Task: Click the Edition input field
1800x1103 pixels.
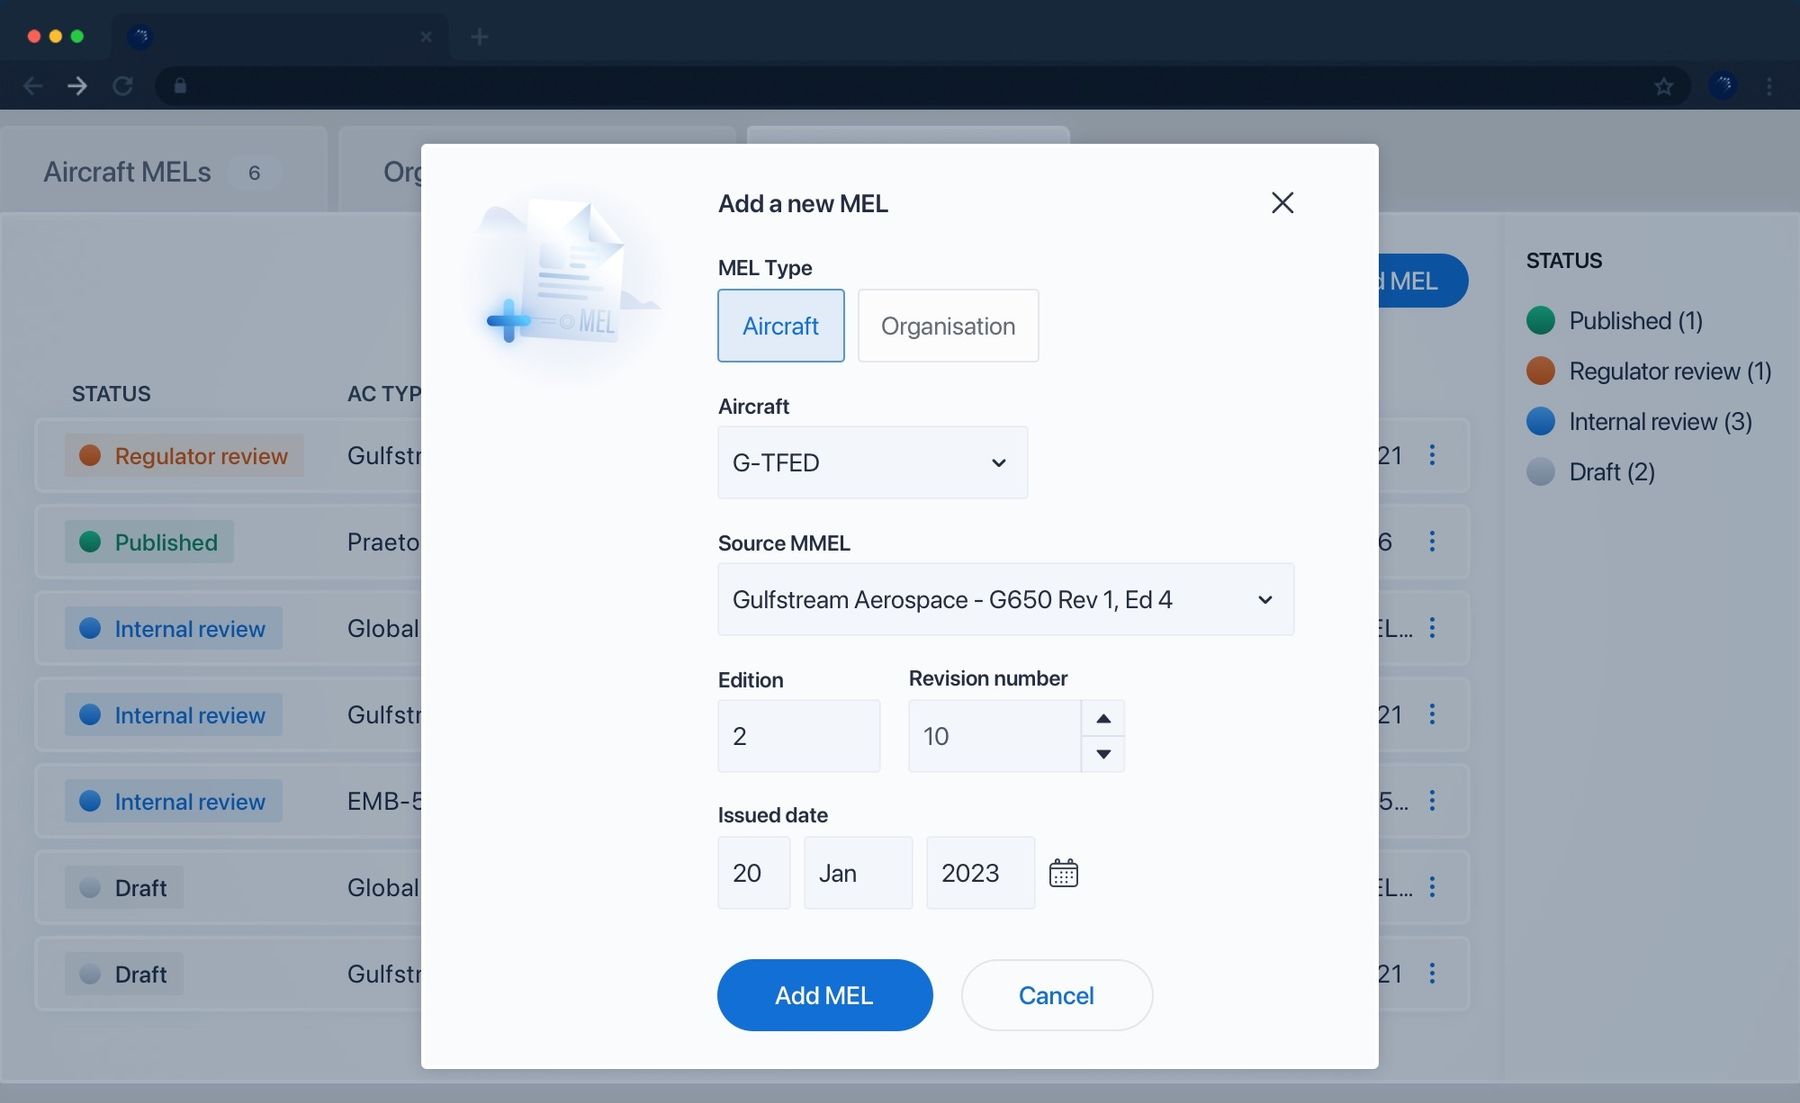Action: click(x=798, y=736)
